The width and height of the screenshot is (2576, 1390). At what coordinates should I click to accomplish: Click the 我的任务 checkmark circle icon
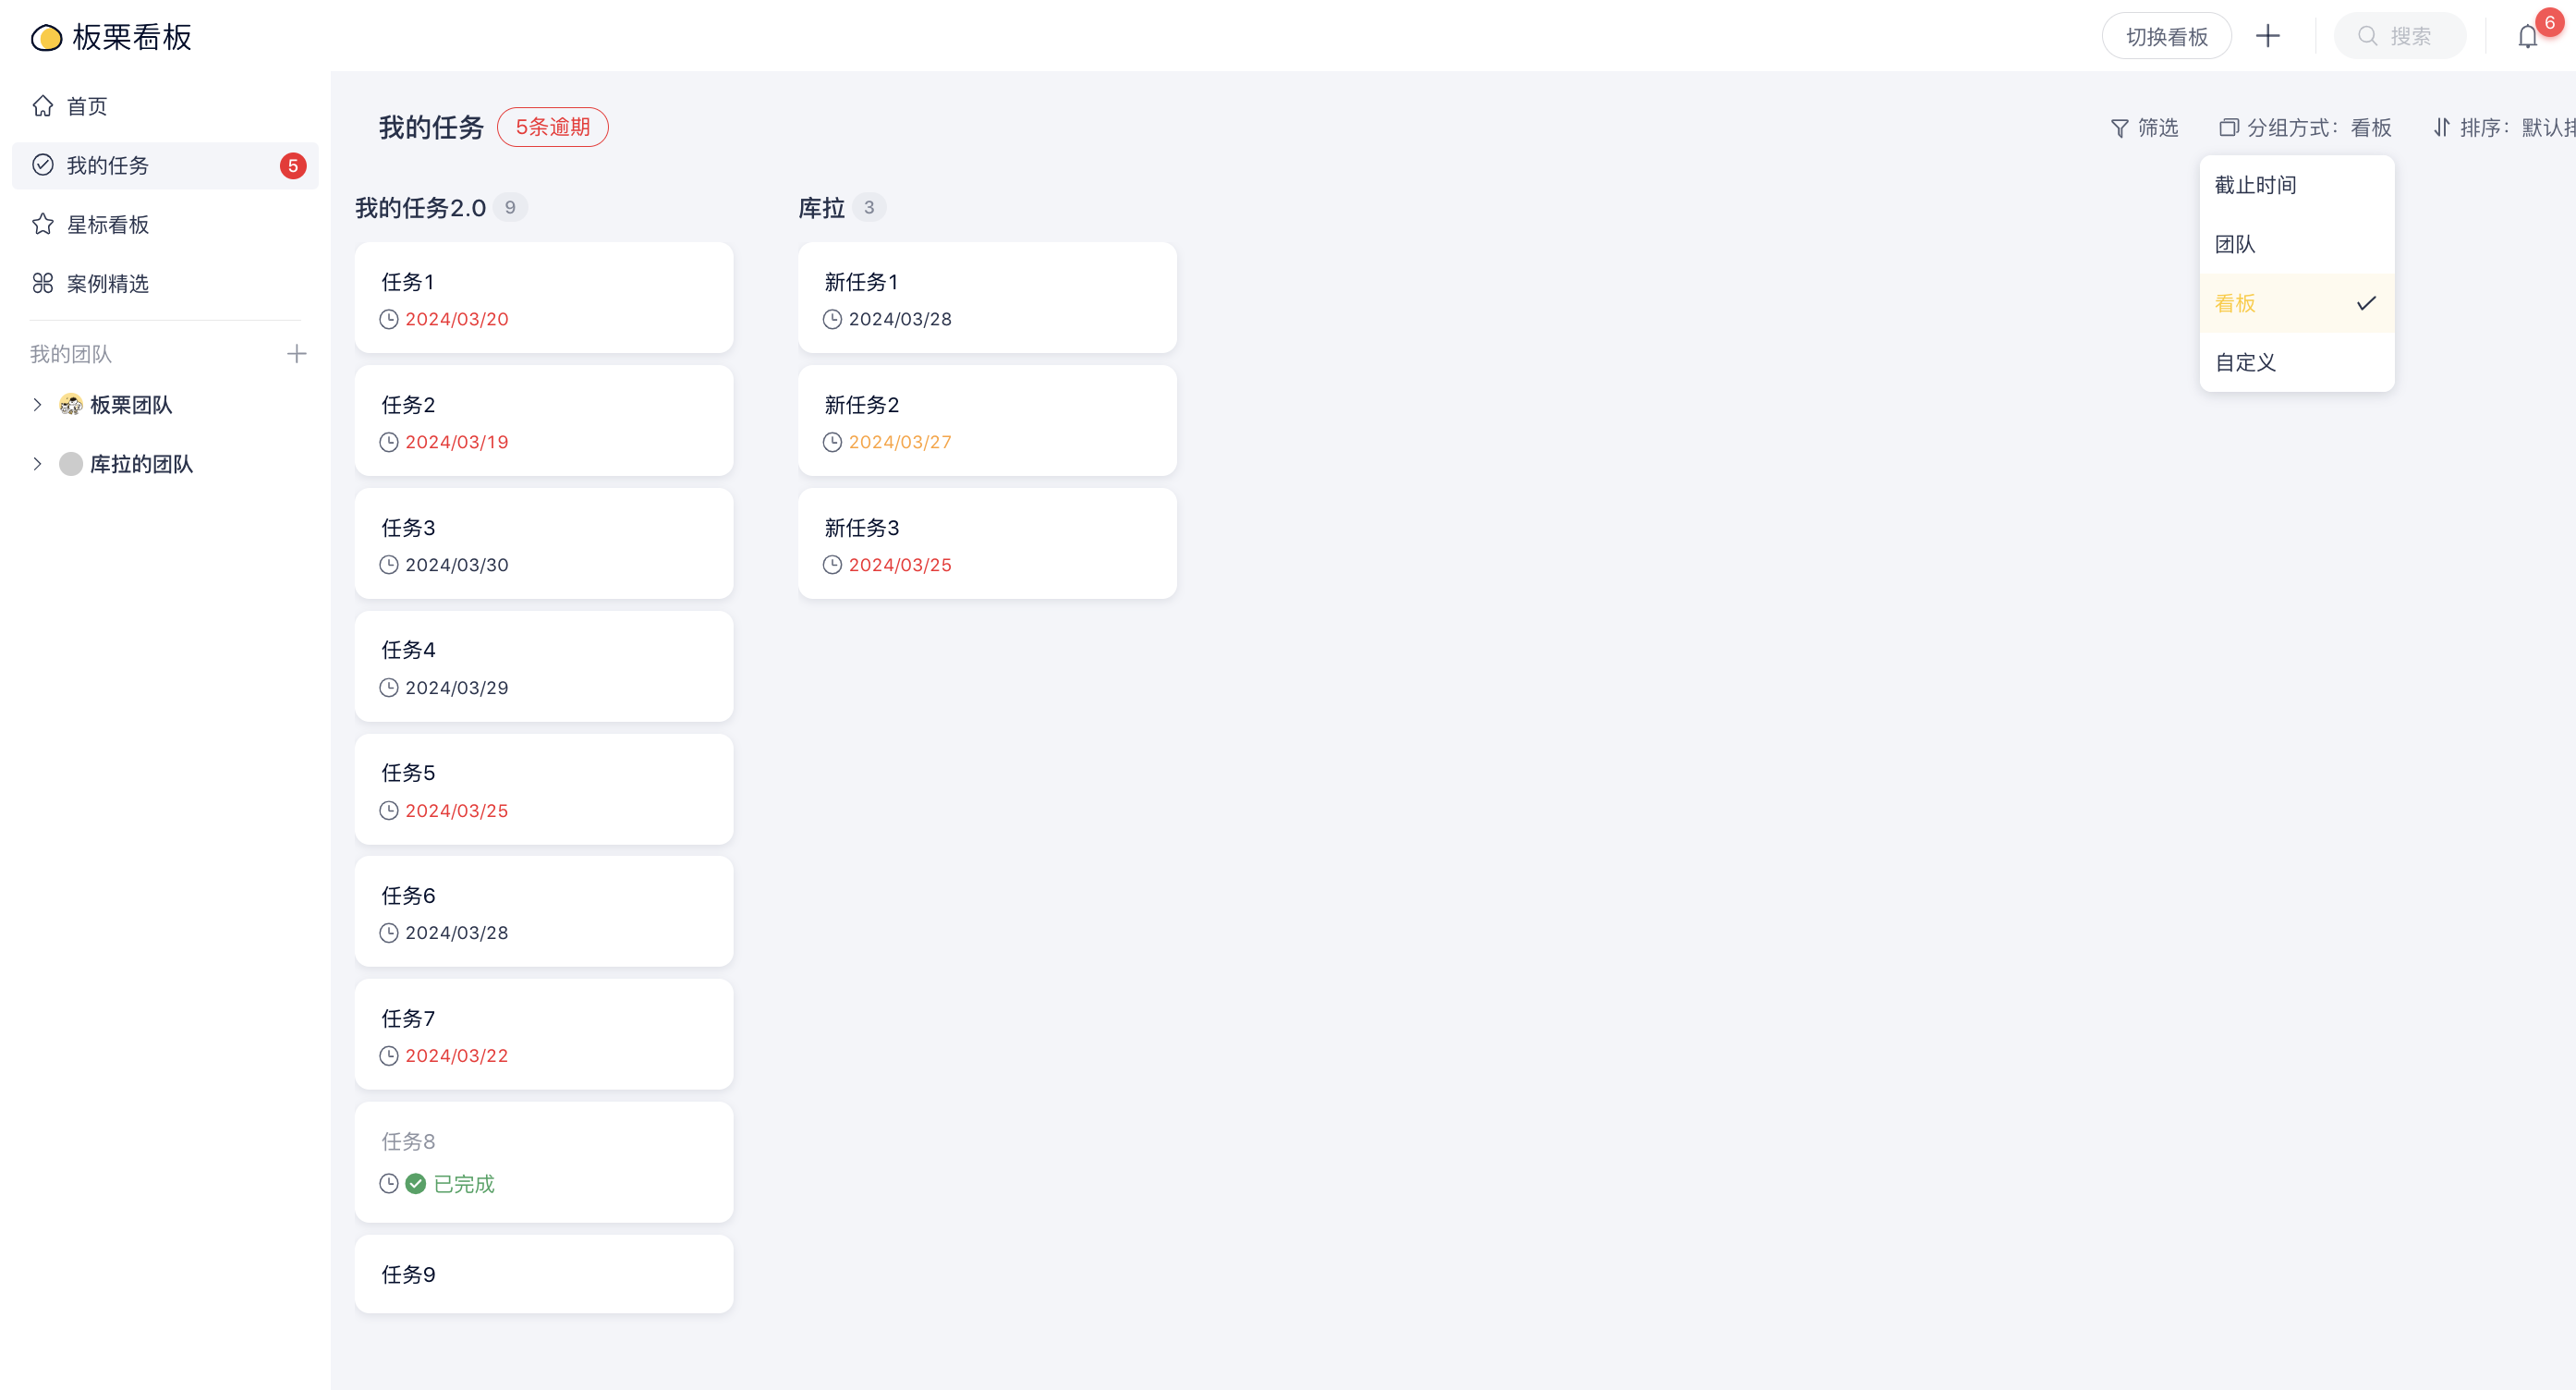pyautogui.click(x=43, y=165)
